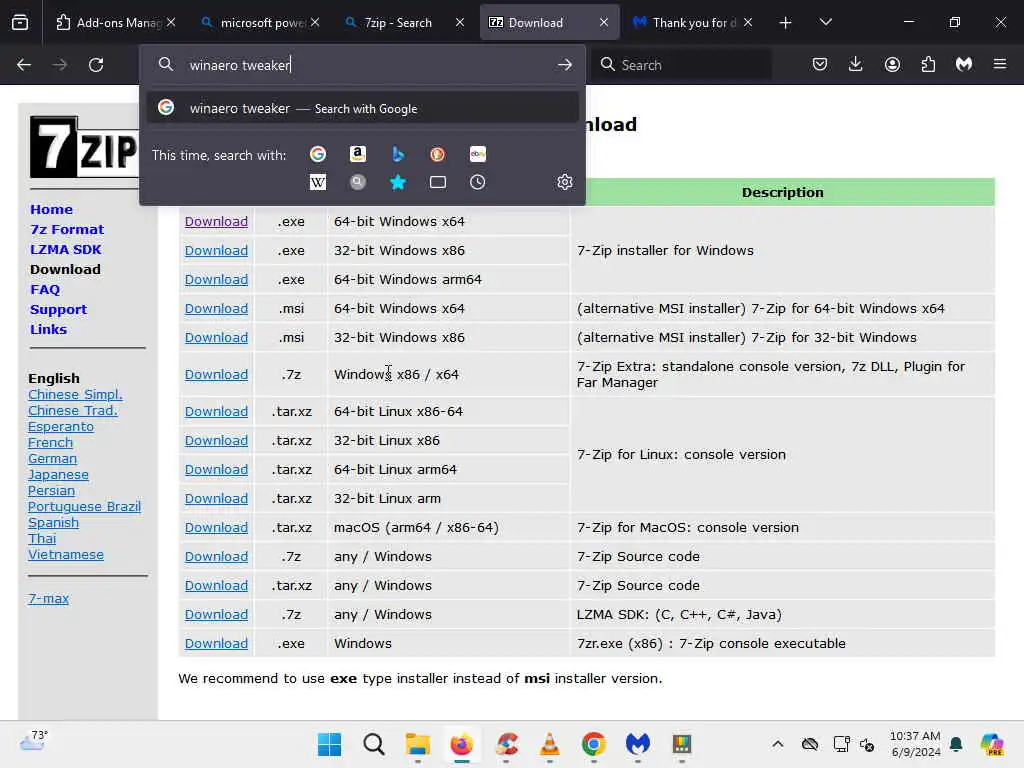This screenshot has width=1024, height=768.
Task: Open the notification bell in the taskbar
Action: [x=956, y=744]
